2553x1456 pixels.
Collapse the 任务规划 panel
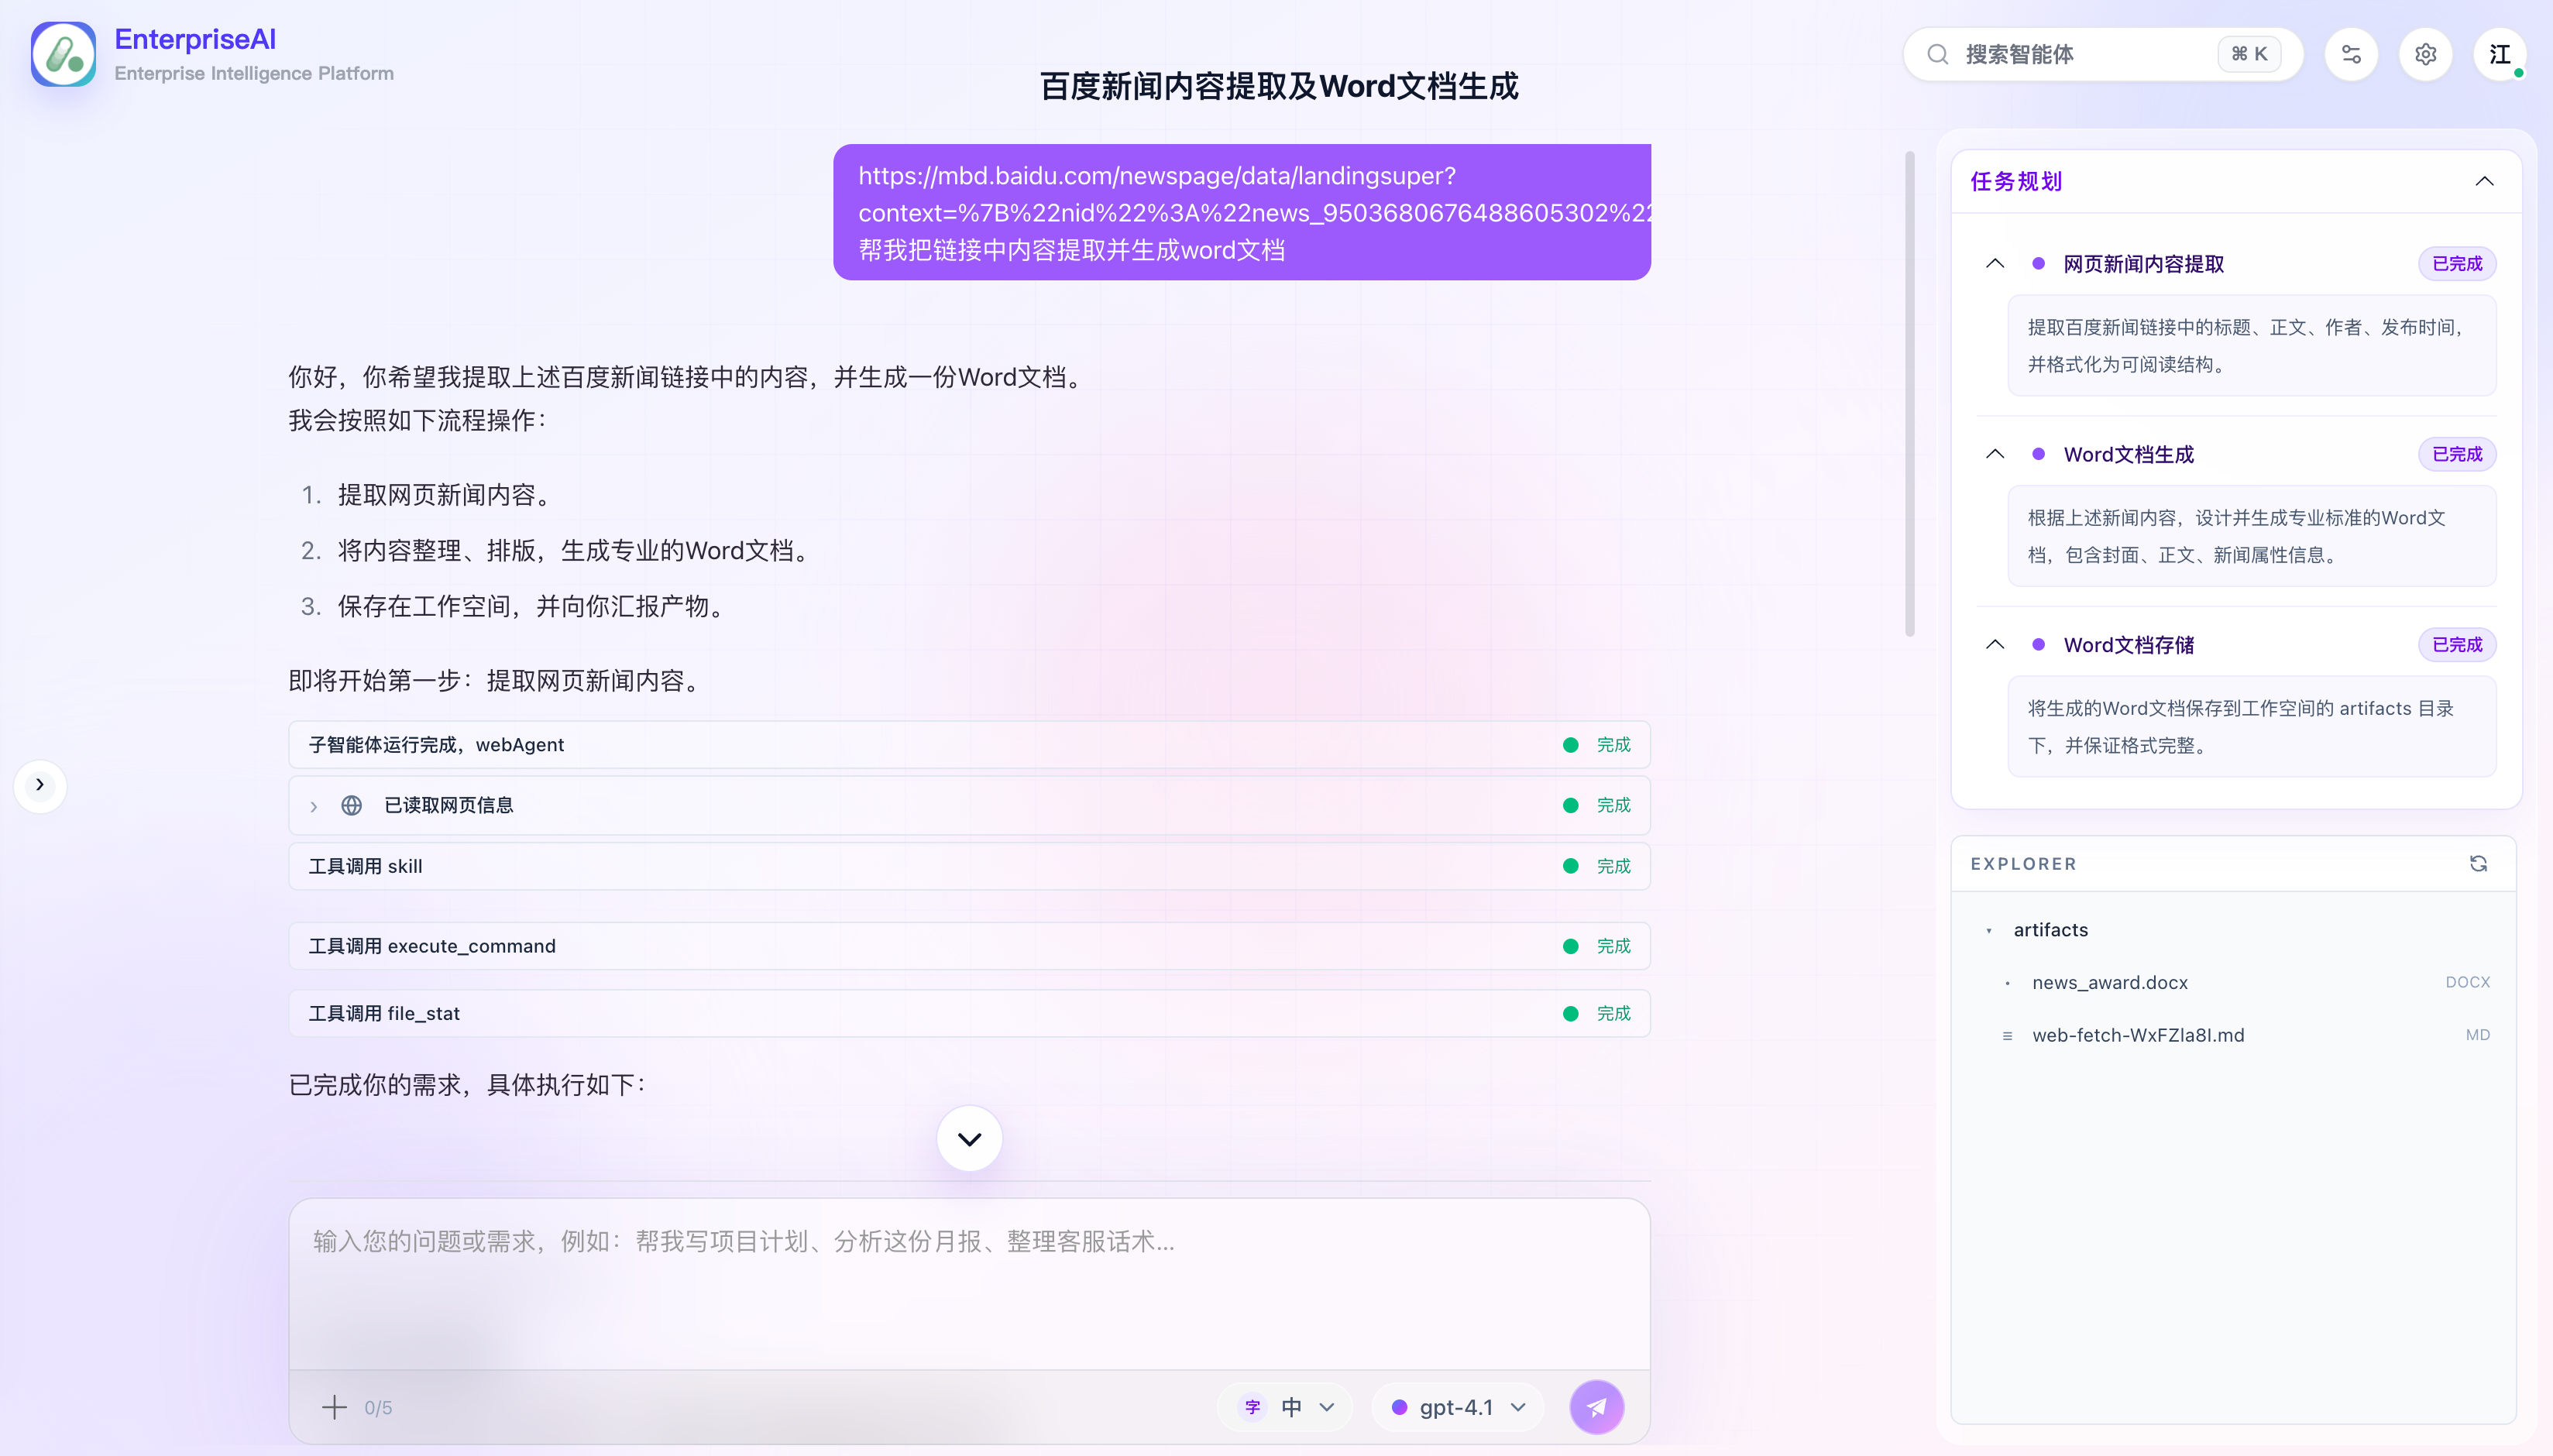pos(2484,181)
